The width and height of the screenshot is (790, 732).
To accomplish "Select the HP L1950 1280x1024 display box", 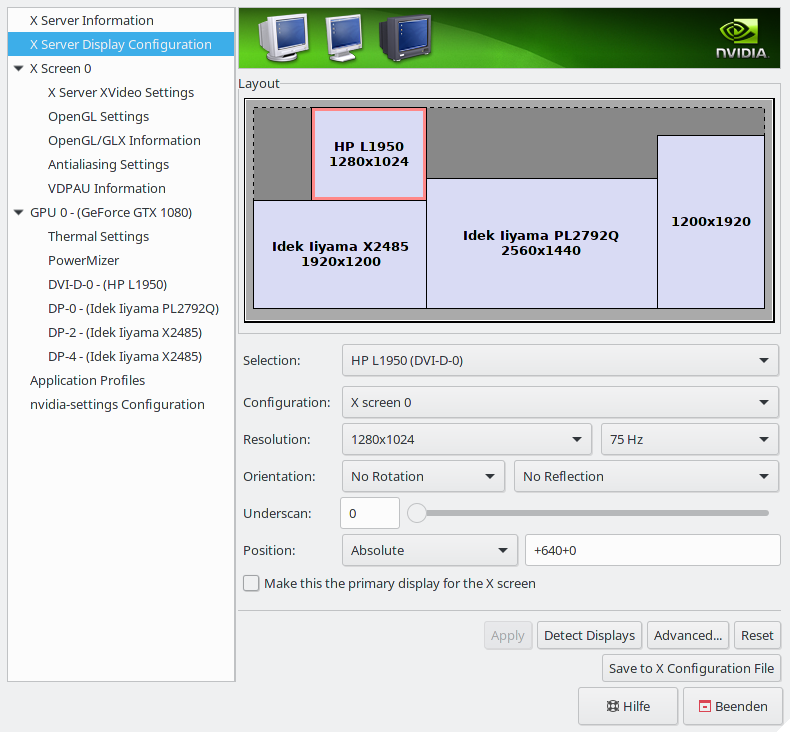I will pyautogui.click(x=369, y=154).
